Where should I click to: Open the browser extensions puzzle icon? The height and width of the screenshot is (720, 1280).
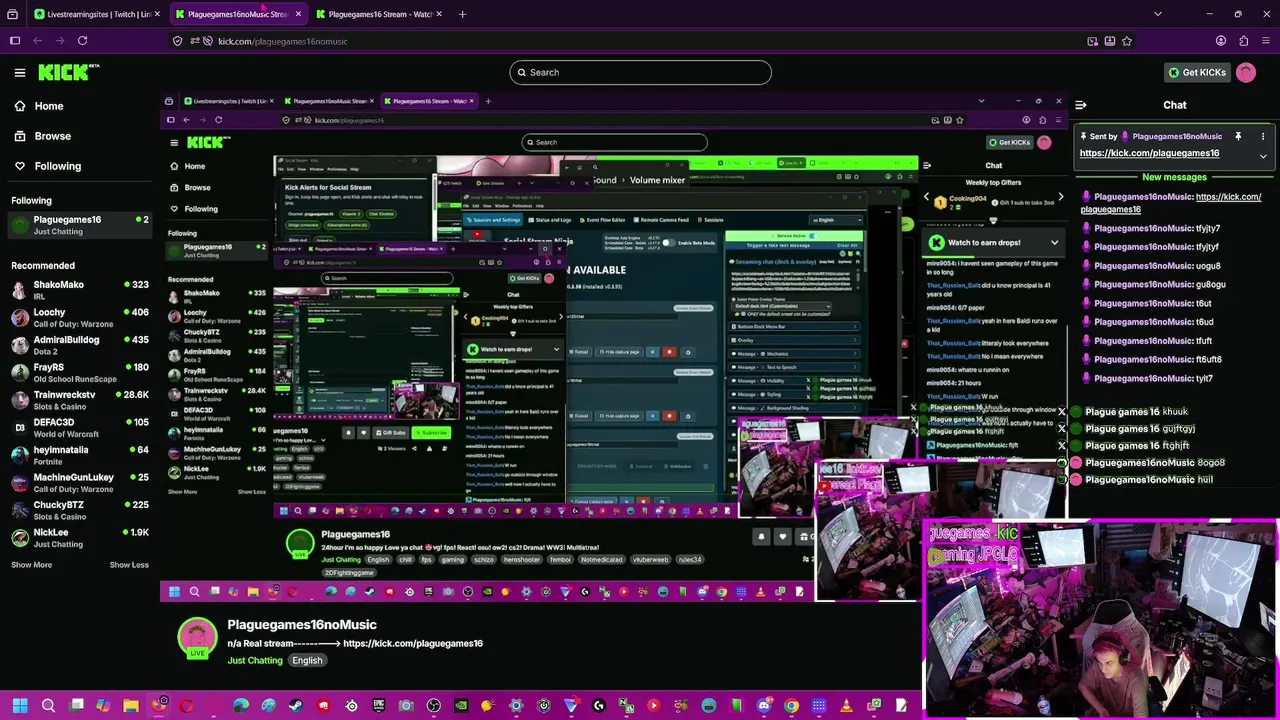(1243, 41)
